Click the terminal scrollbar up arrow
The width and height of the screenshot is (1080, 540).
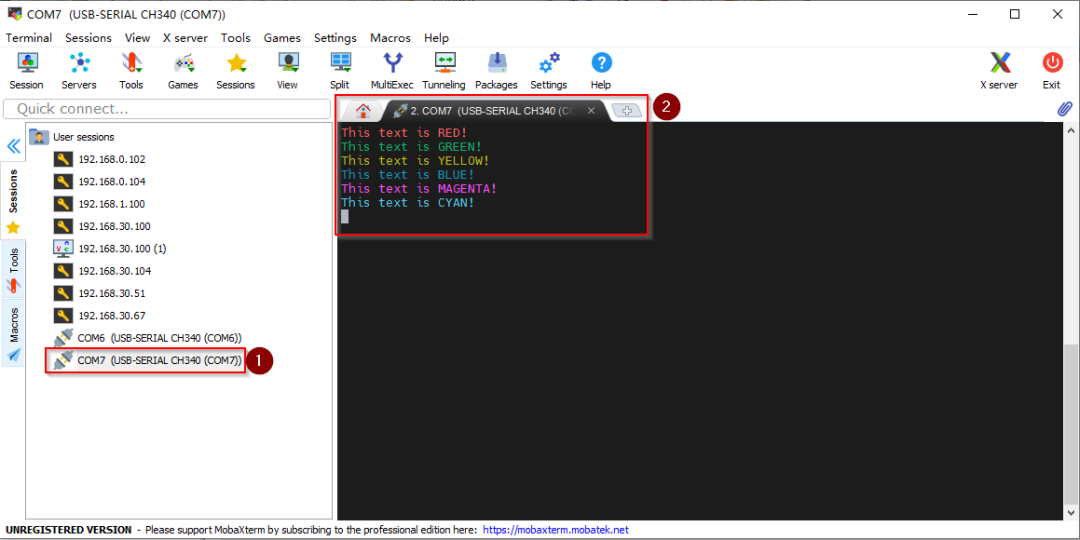(x=1070, y=130)
